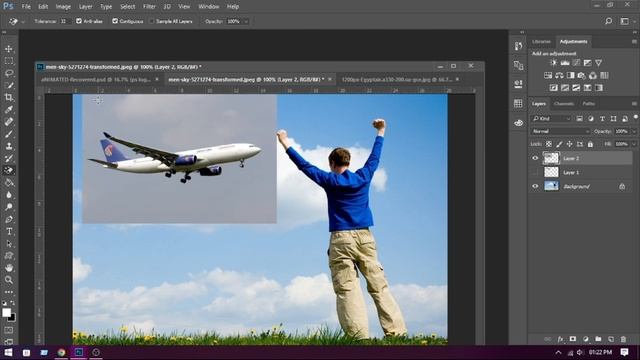Switch to the Libraries tab
Screen dimensions: 640x360
[x=541, y=42]
